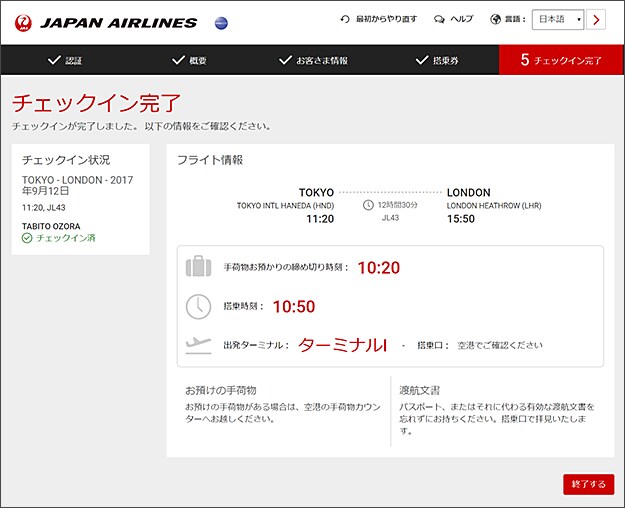Click the JL43 flight number under the duration
The height and width of the screenshot is (508, 625).
click(390, 218)
